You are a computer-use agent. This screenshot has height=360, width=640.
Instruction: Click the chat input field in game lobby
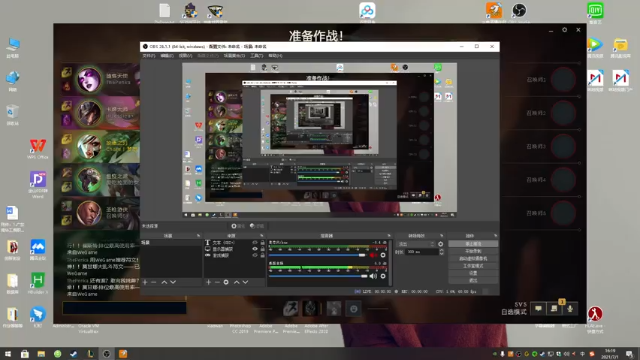point(124,308)
